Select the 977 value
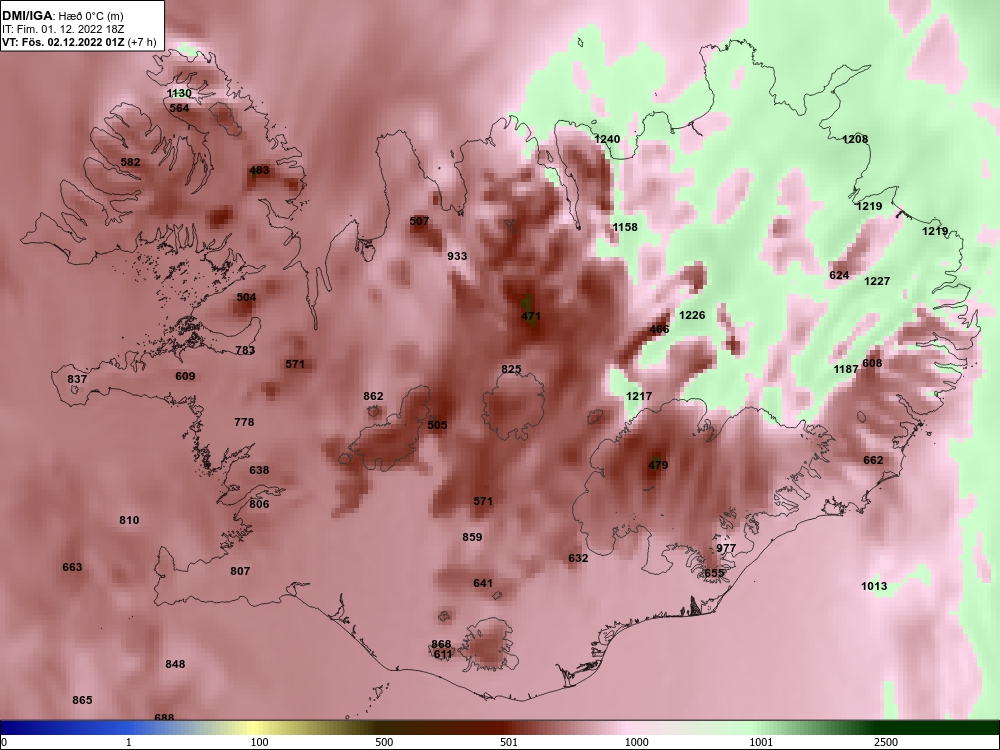 click(726, 548)
